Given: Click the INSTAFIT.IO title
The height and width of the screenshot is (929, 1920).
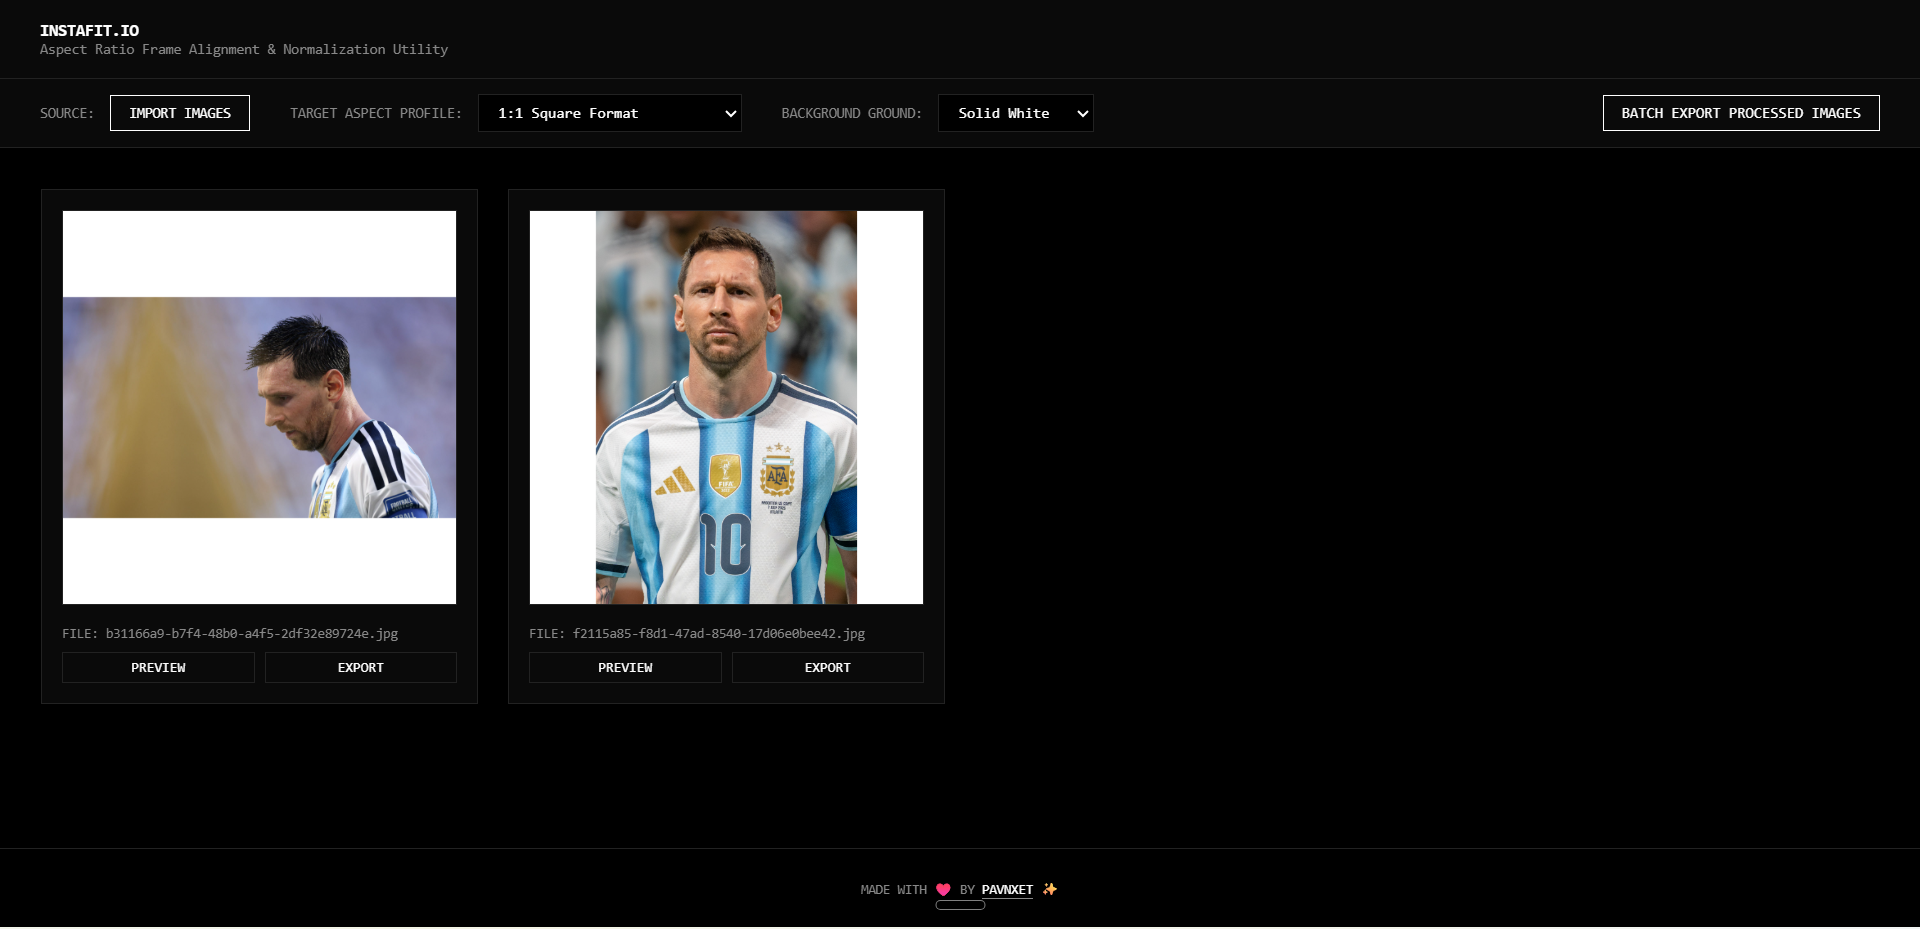Looking at the screenshot, I should click(x=89, y=31).
